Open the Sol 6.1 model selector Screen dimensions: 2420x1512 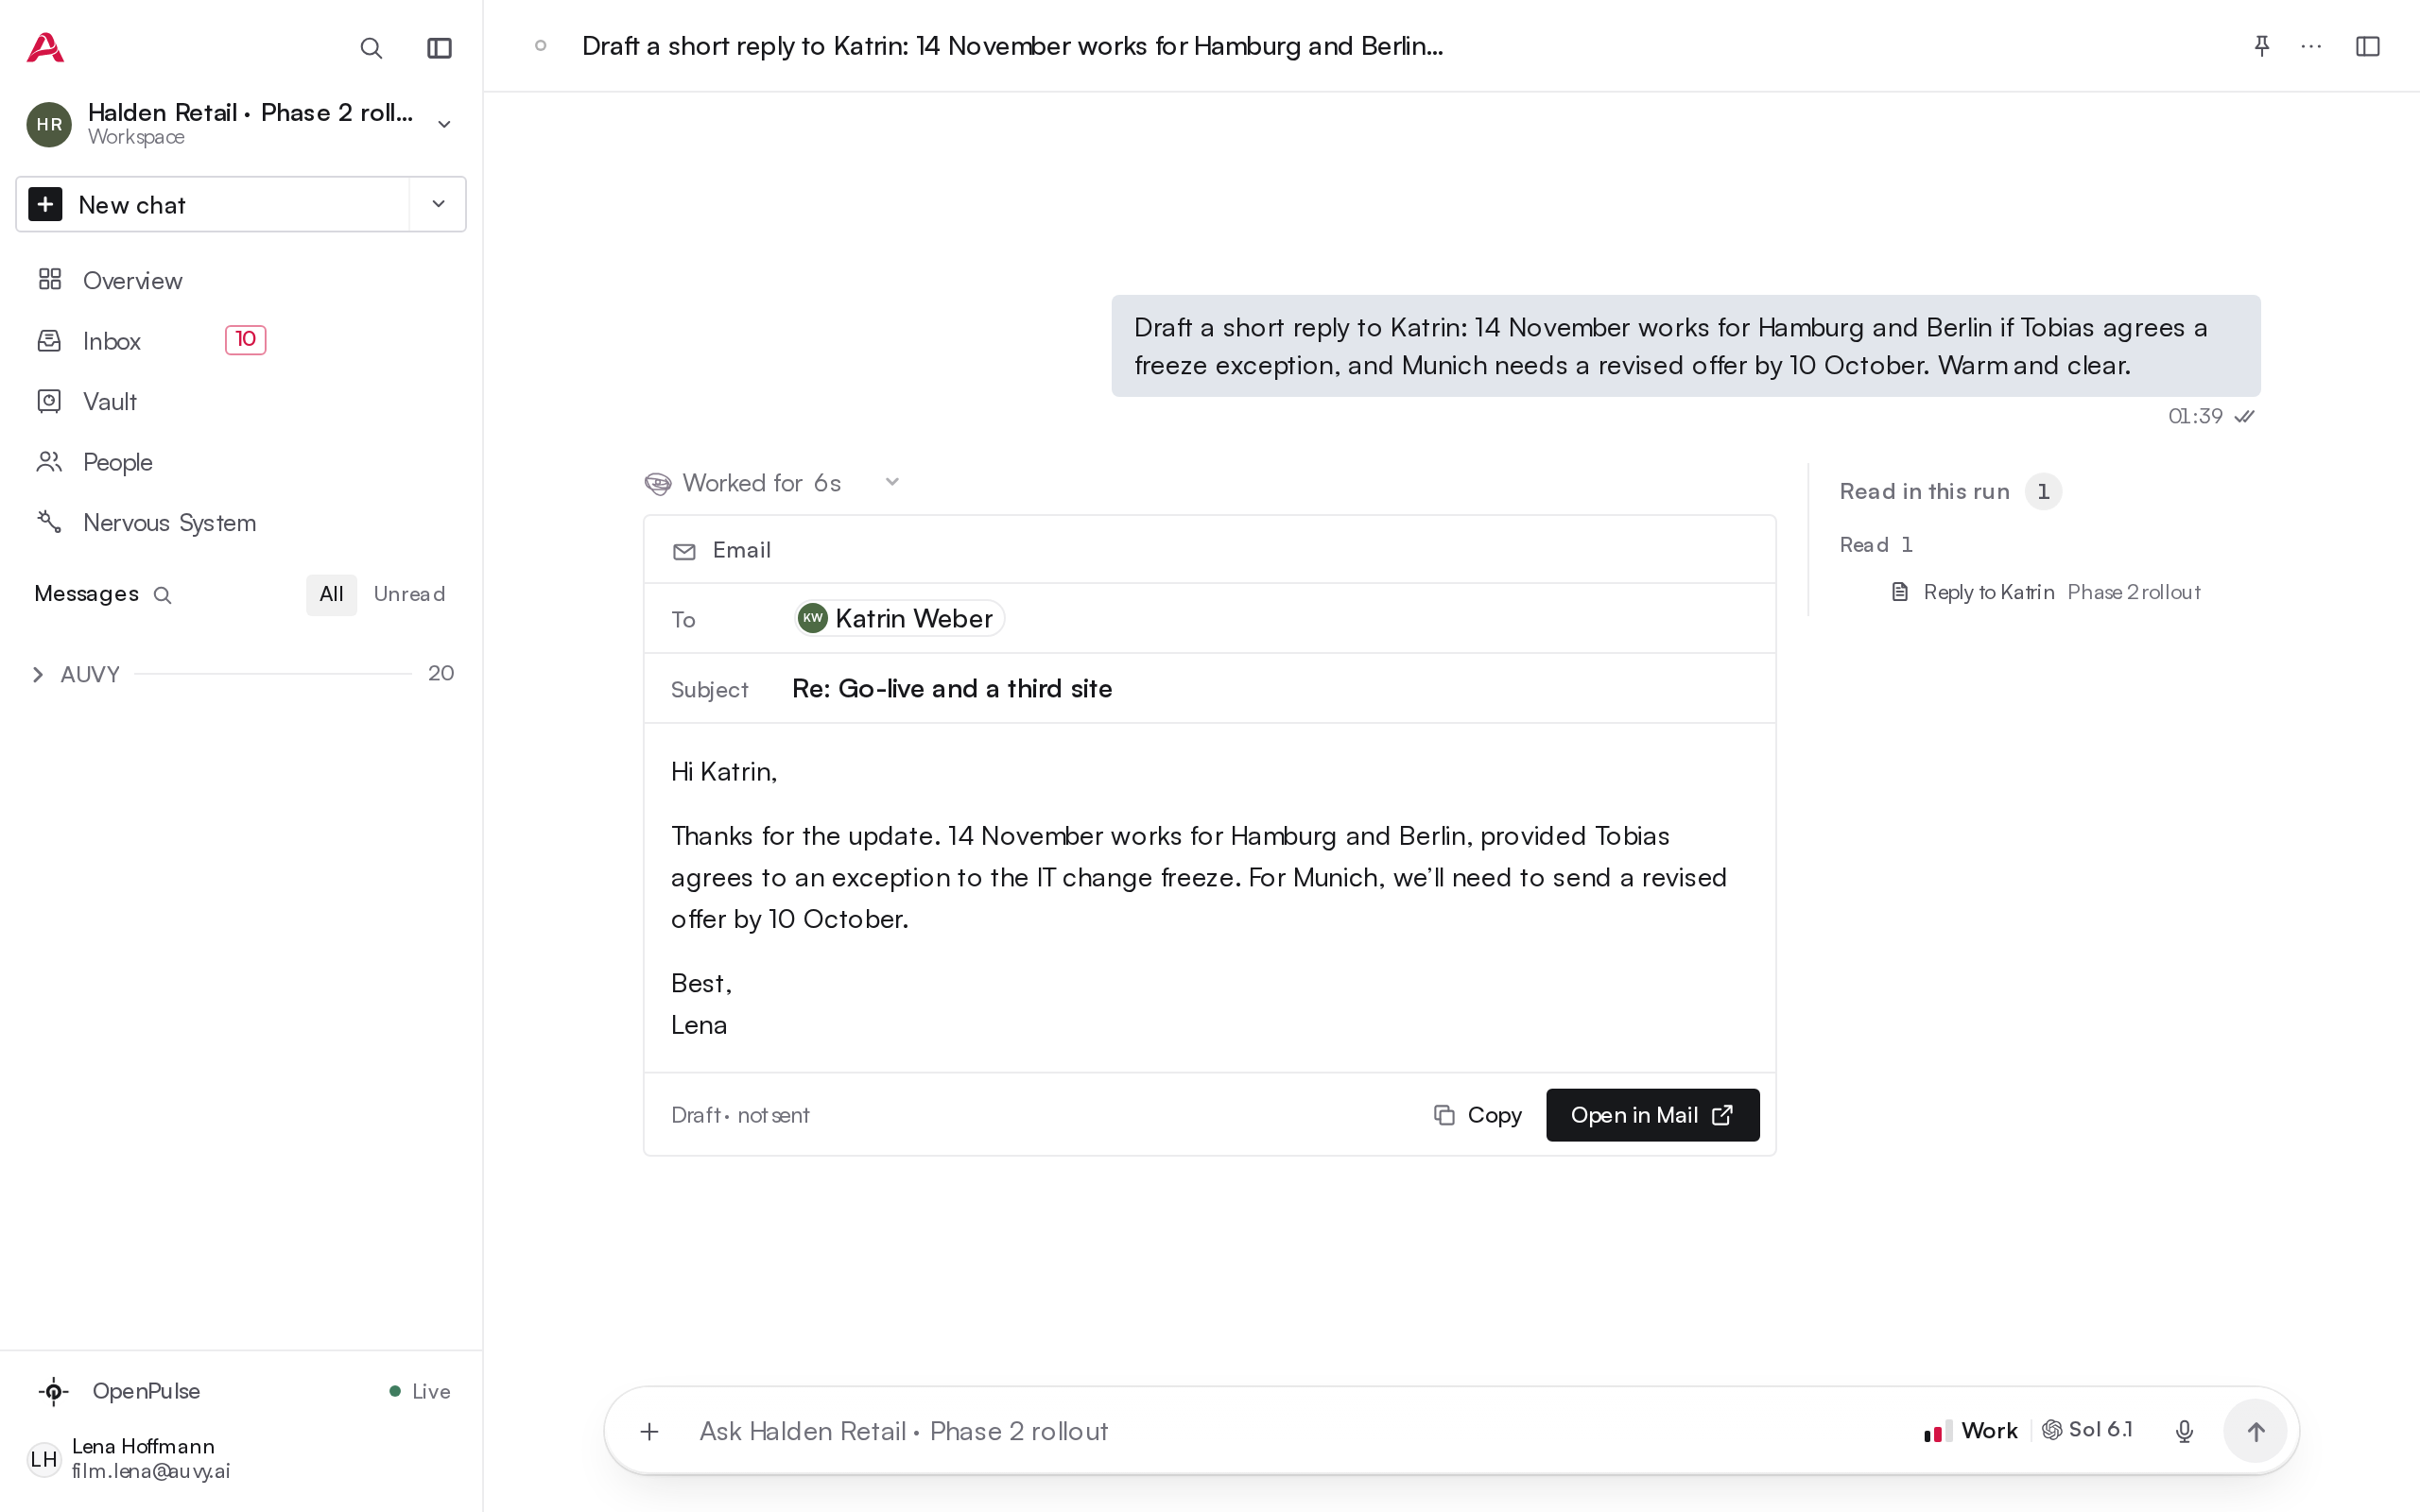click(2087, 1430)
